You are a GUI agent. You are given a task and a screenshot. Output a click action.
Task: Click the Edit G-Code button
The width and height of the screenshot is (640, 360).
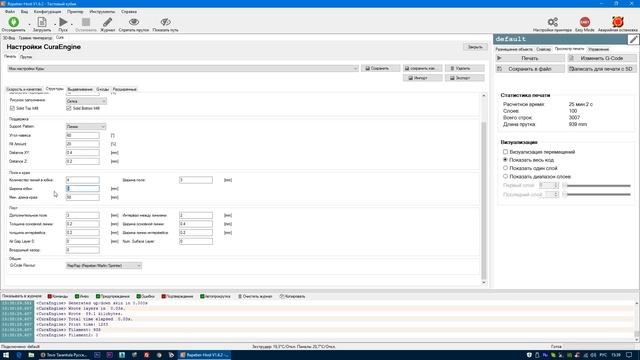point(602,58)
